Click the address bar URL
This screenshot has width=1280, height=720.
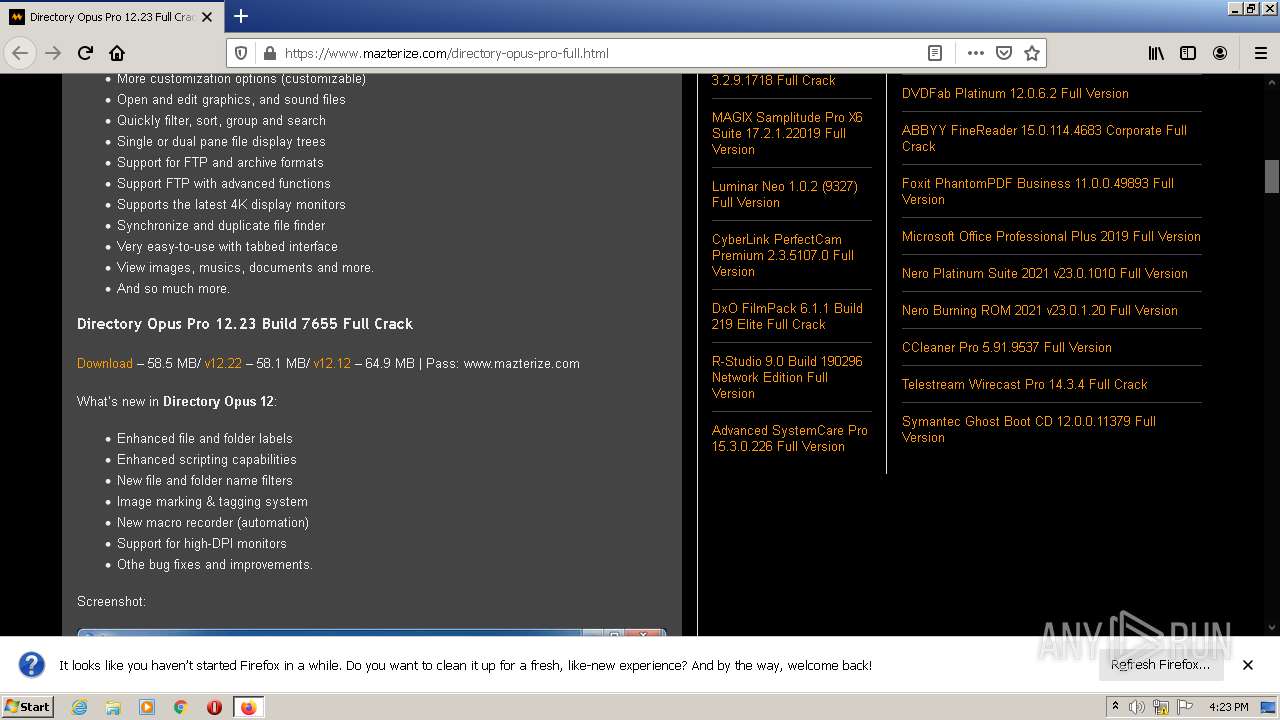click(446, 53)
